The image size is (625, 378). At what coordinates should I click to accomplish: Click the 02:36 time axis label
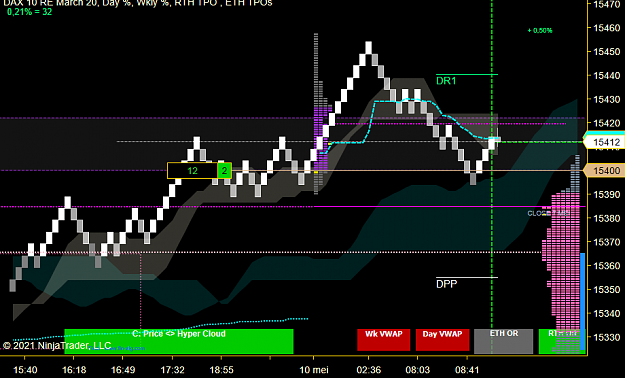pyautogui.click(x=369, y=370)
